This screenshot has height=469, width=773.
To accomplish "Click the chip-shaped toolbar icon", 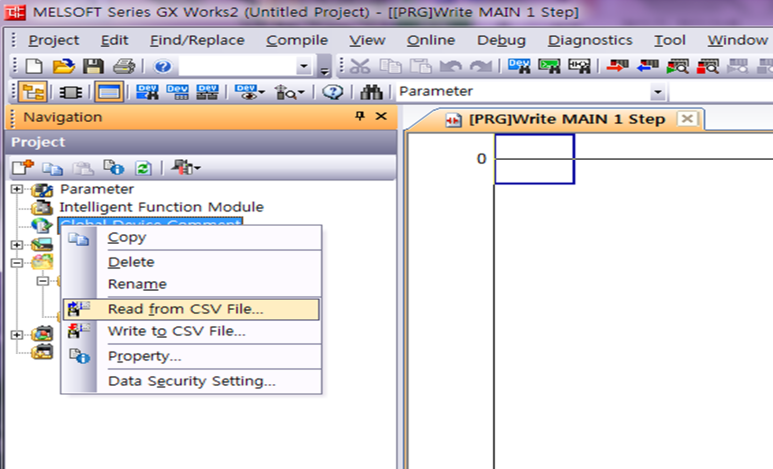I will pyautogui.click(x=70, y=92).
